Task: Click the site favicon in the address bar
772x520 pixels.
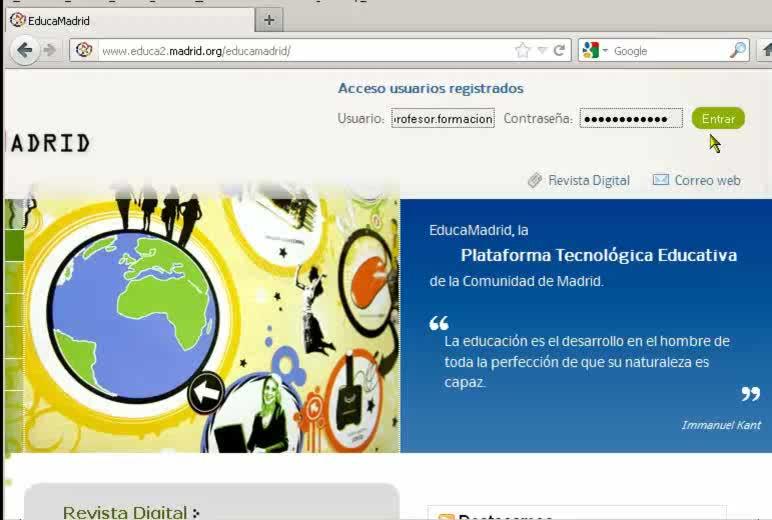Action: pos(84,50)
